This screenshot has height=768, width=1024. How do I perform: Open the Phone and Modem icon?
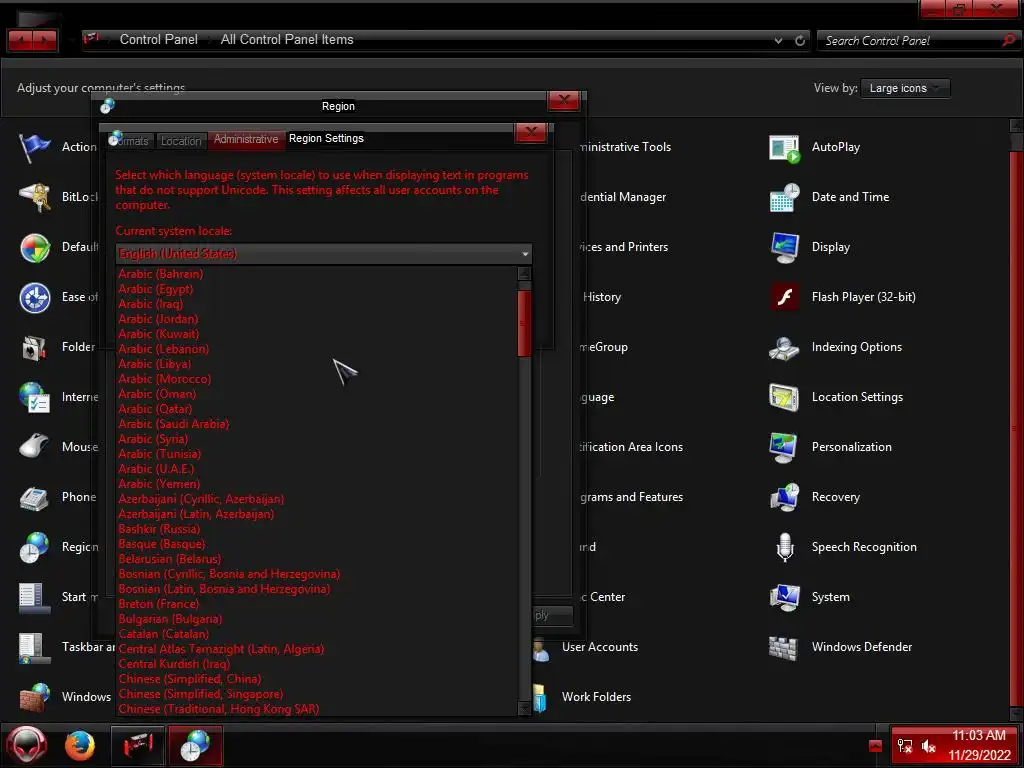[x=35, y=498]
